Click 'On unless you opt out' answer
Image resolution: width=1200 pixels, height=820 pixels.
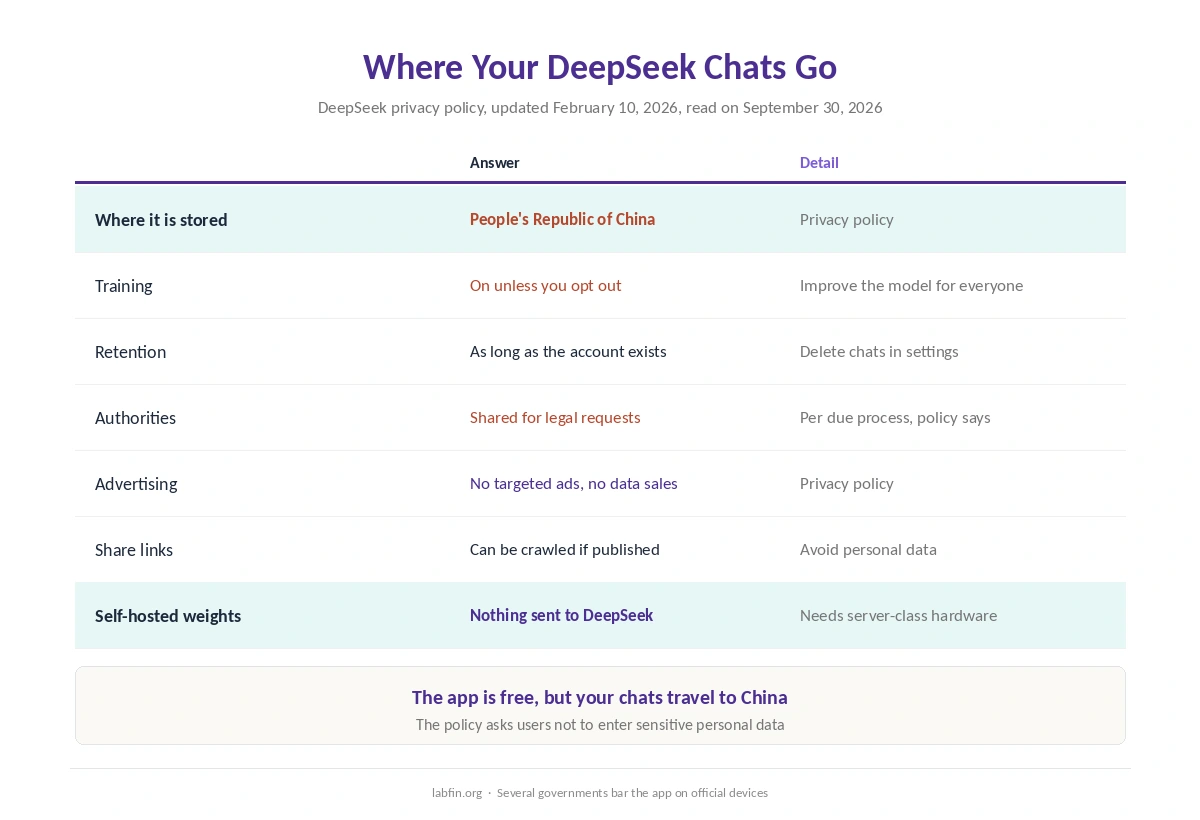(x=545, y=285)
